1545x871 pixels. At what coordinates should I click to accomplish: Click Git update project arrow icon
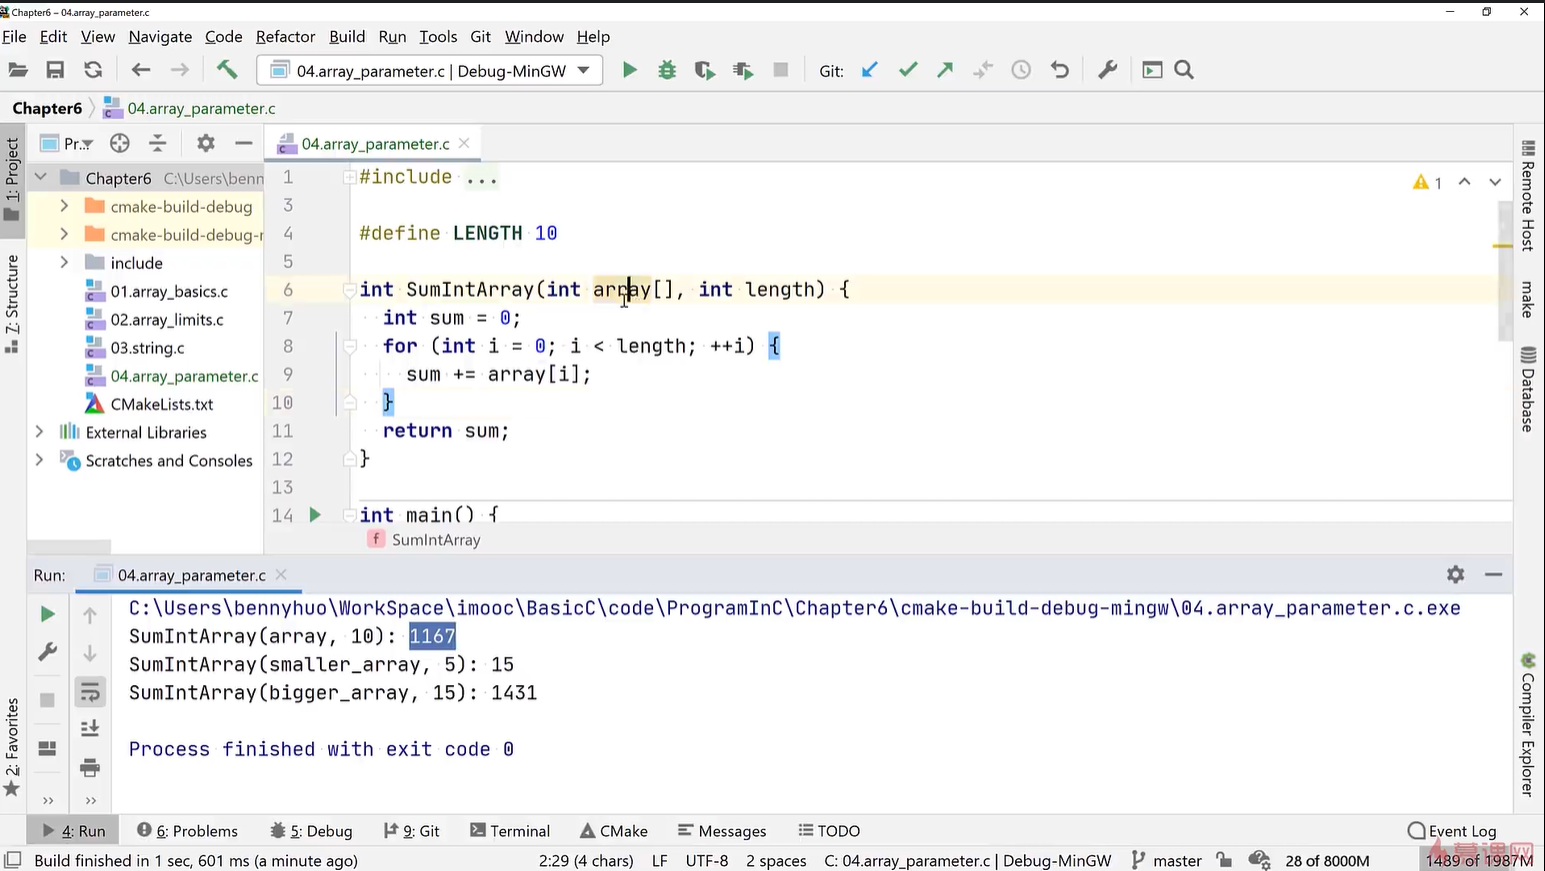pyautogui.click(x=870, y=70)
